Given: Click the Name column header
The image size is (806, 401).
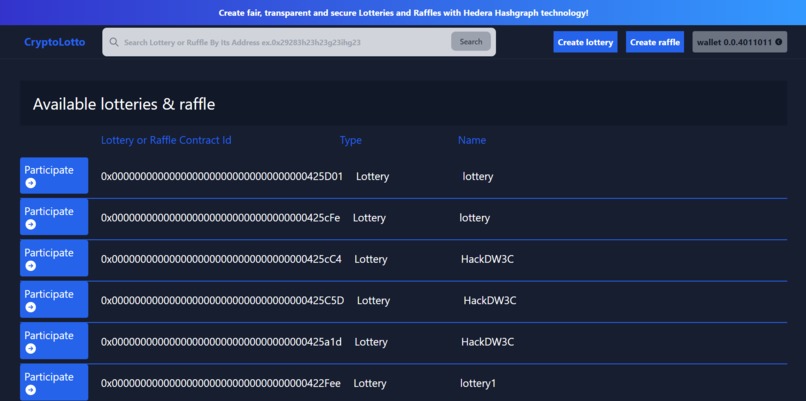Looking at the screenshot, I should click(472, 140).
